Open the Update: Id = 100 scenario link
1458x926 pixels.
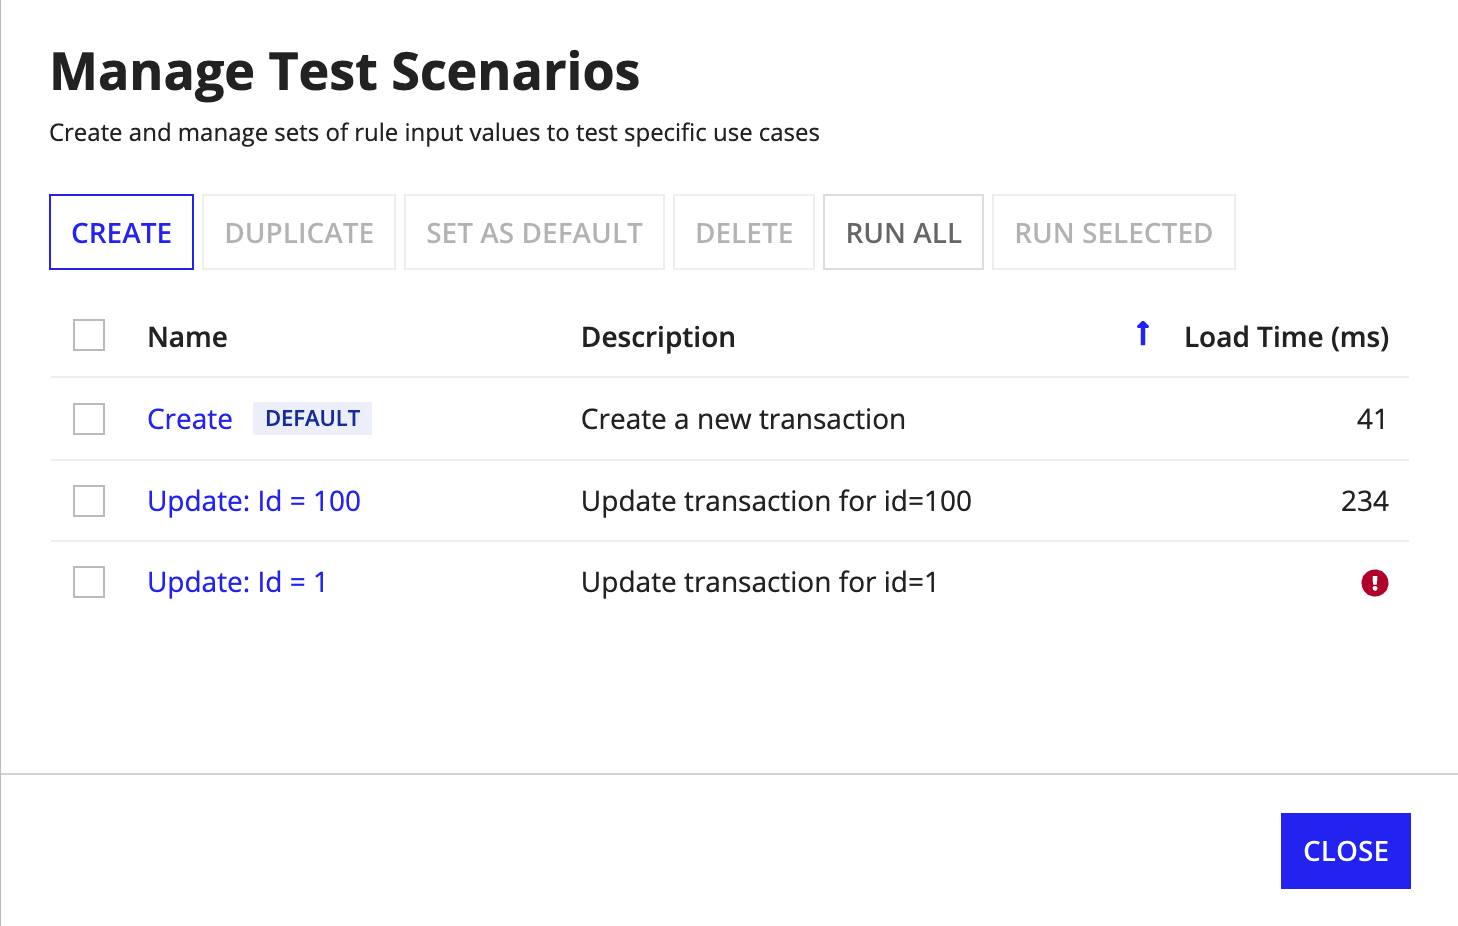(x=254, y=501)
